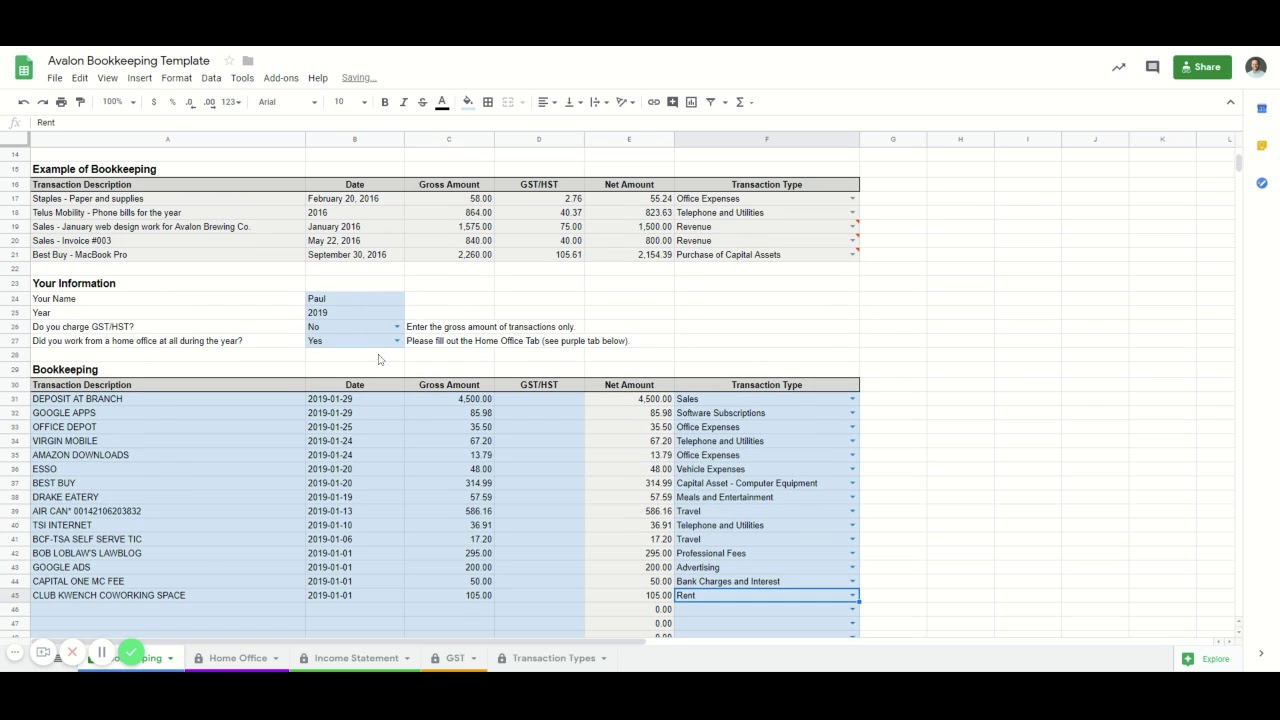
Task: Switch to the GST tab
Action: coord(455,658)
